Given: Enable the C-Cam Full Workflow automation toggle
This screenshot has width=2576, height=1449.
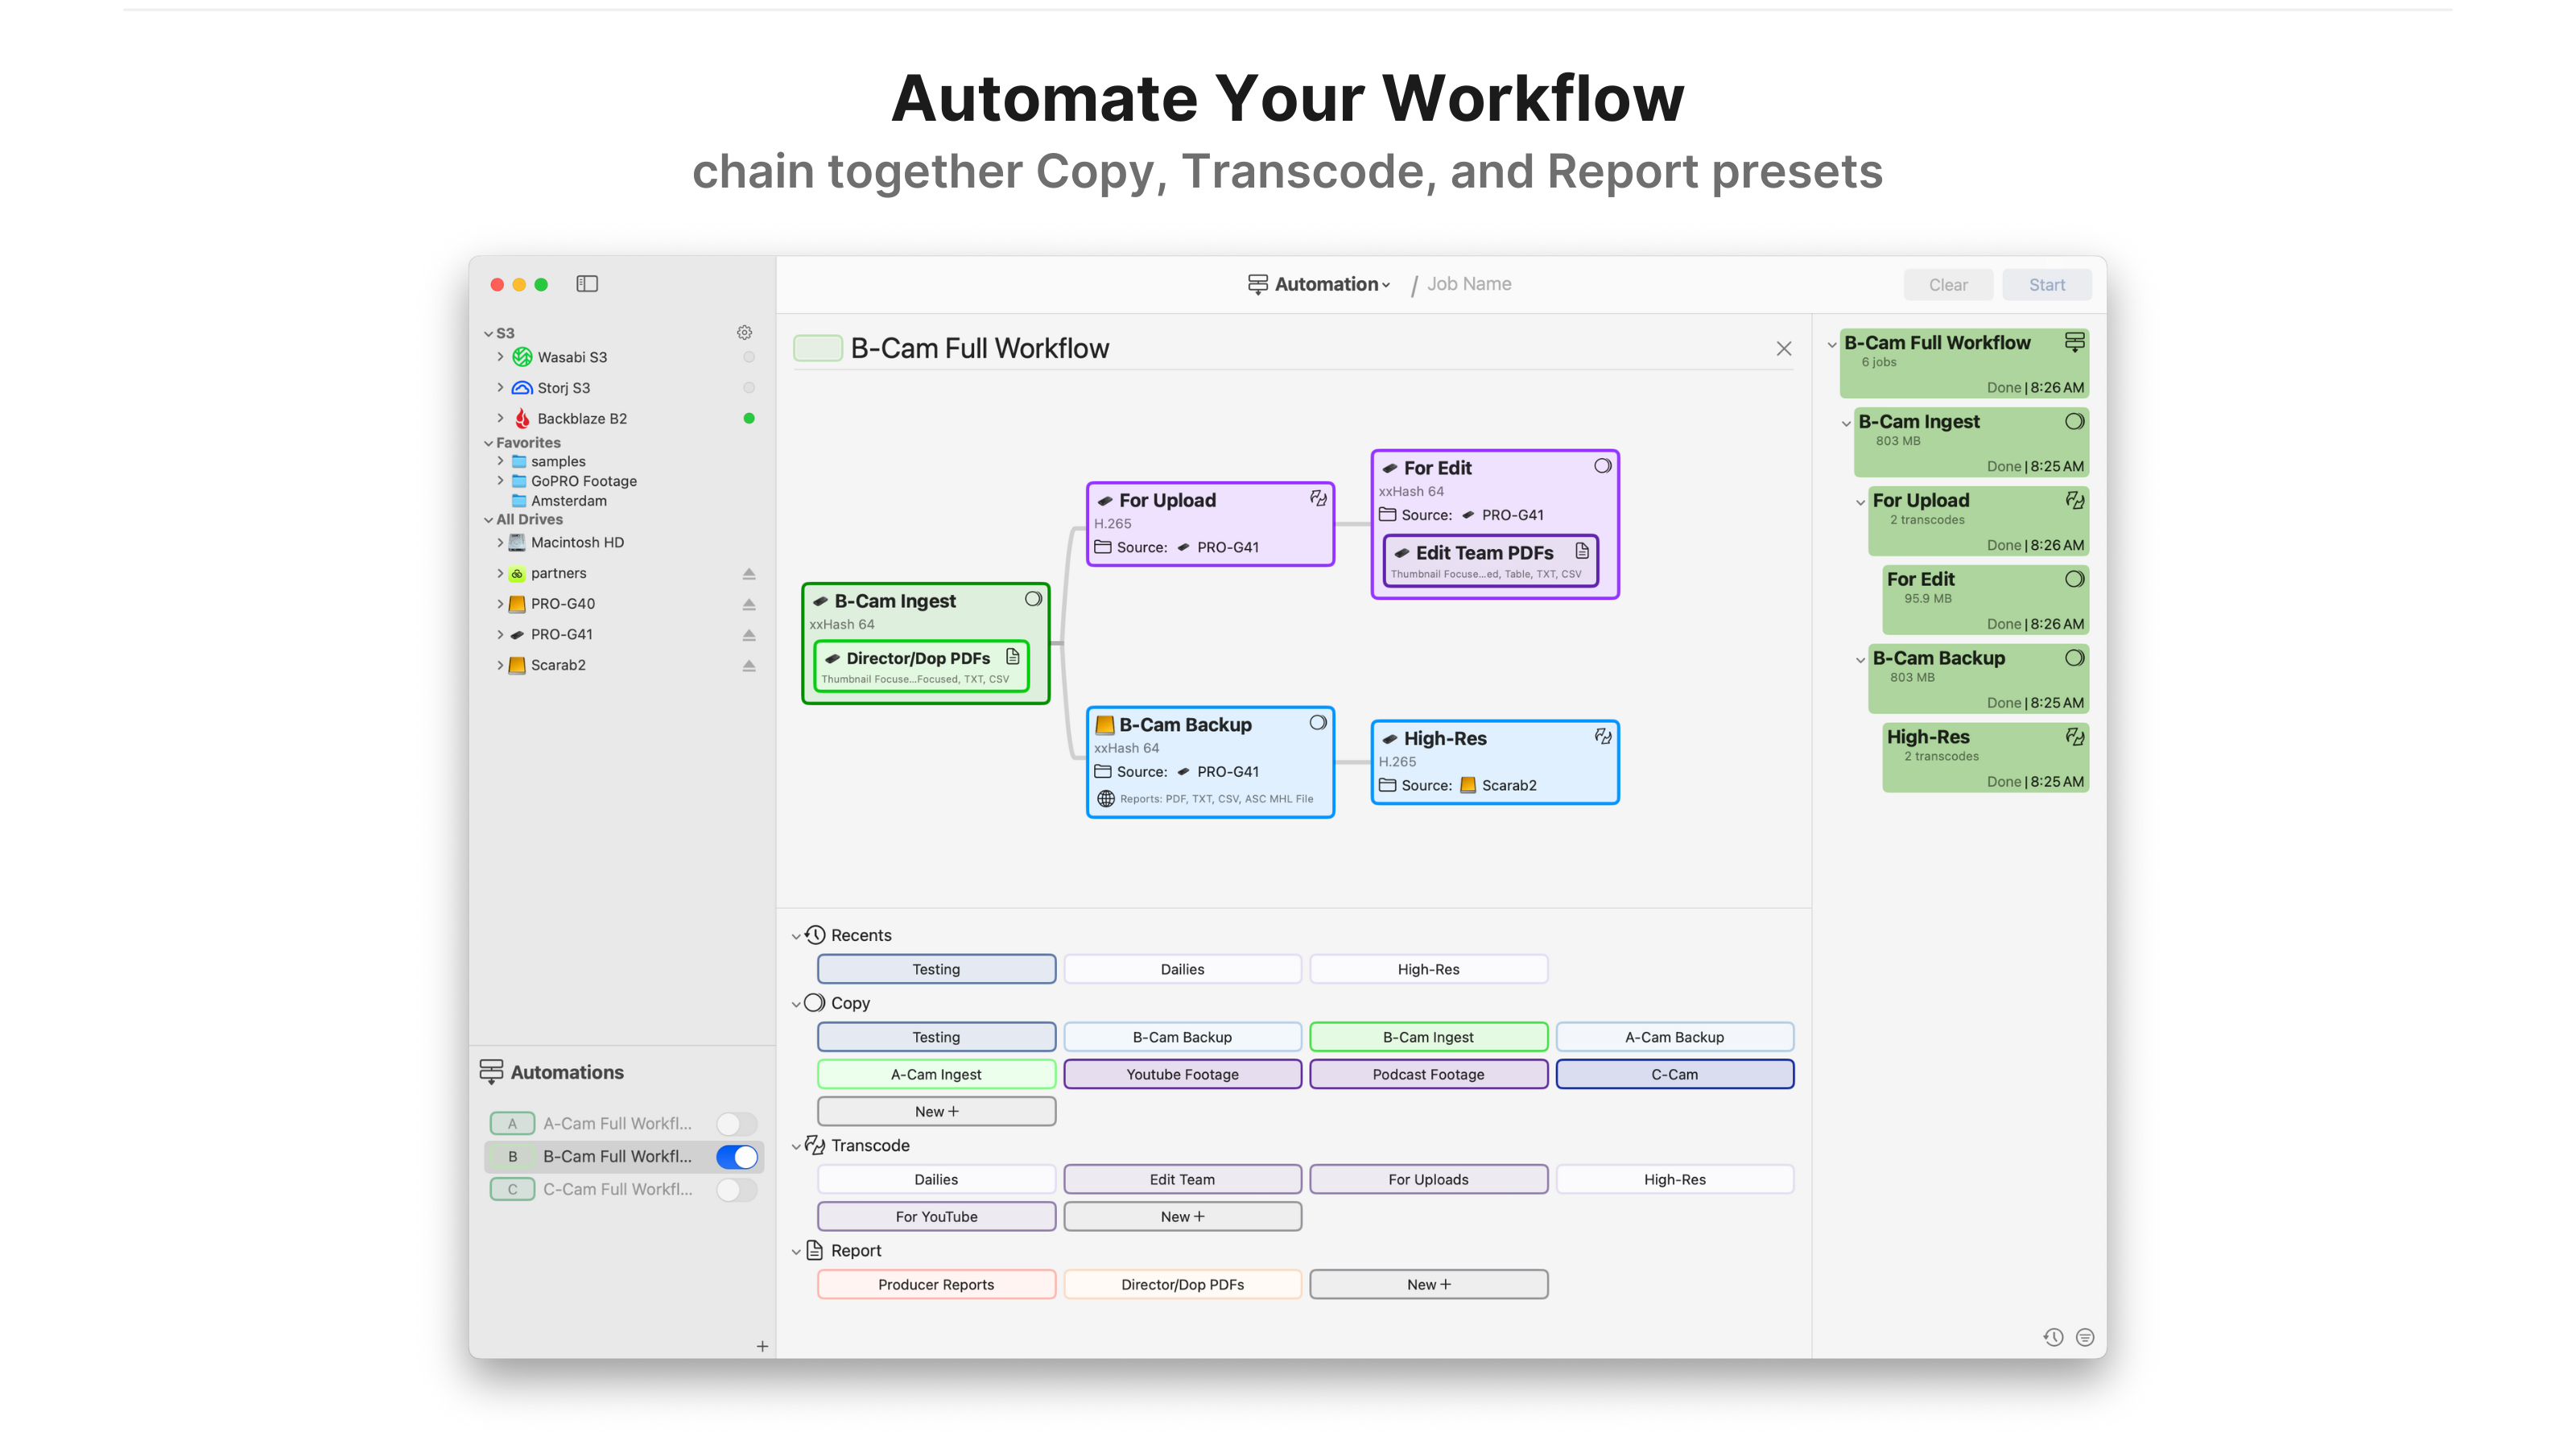Looking at the screenshot, I should click(x=737, y=1190).
